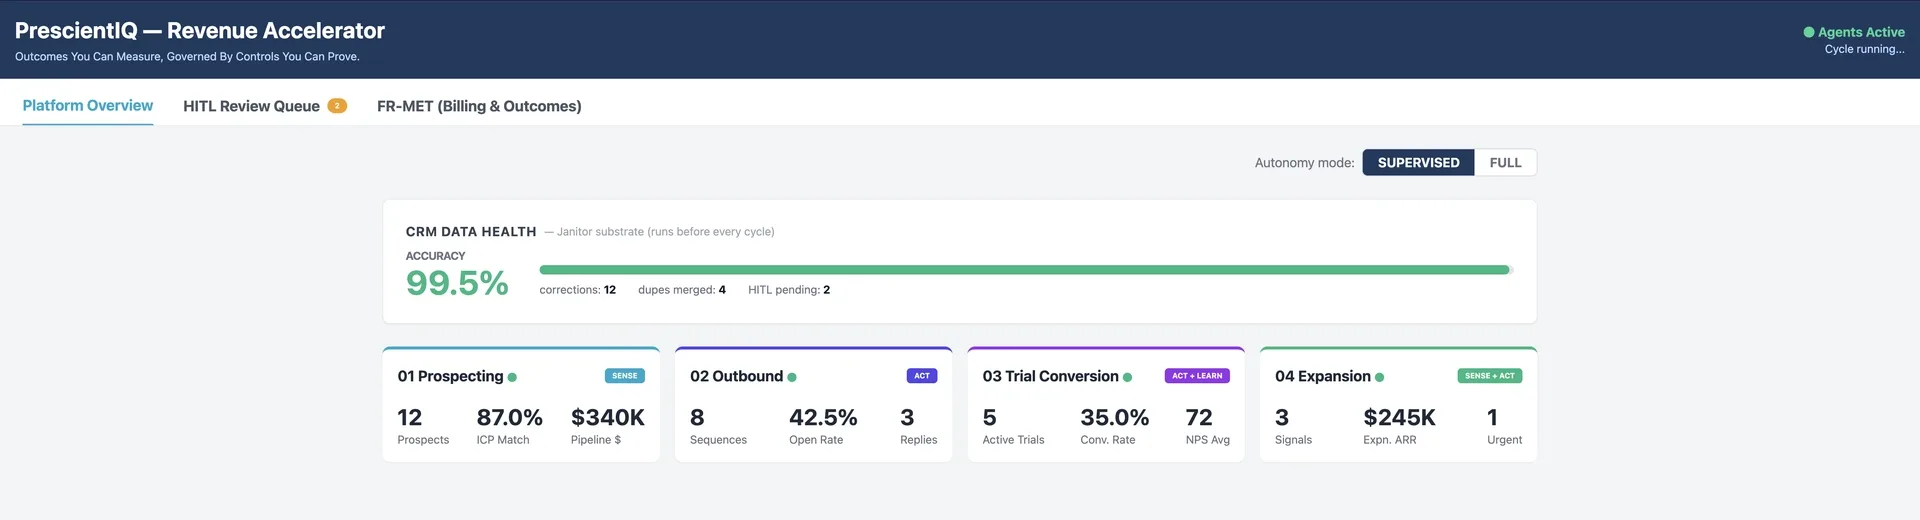Image resolution: width=1920 pixels, height=520 pixels.
Task: Click the Trial Conversion green status dot
Action: pyautogui.click(x=1127, y=377)
